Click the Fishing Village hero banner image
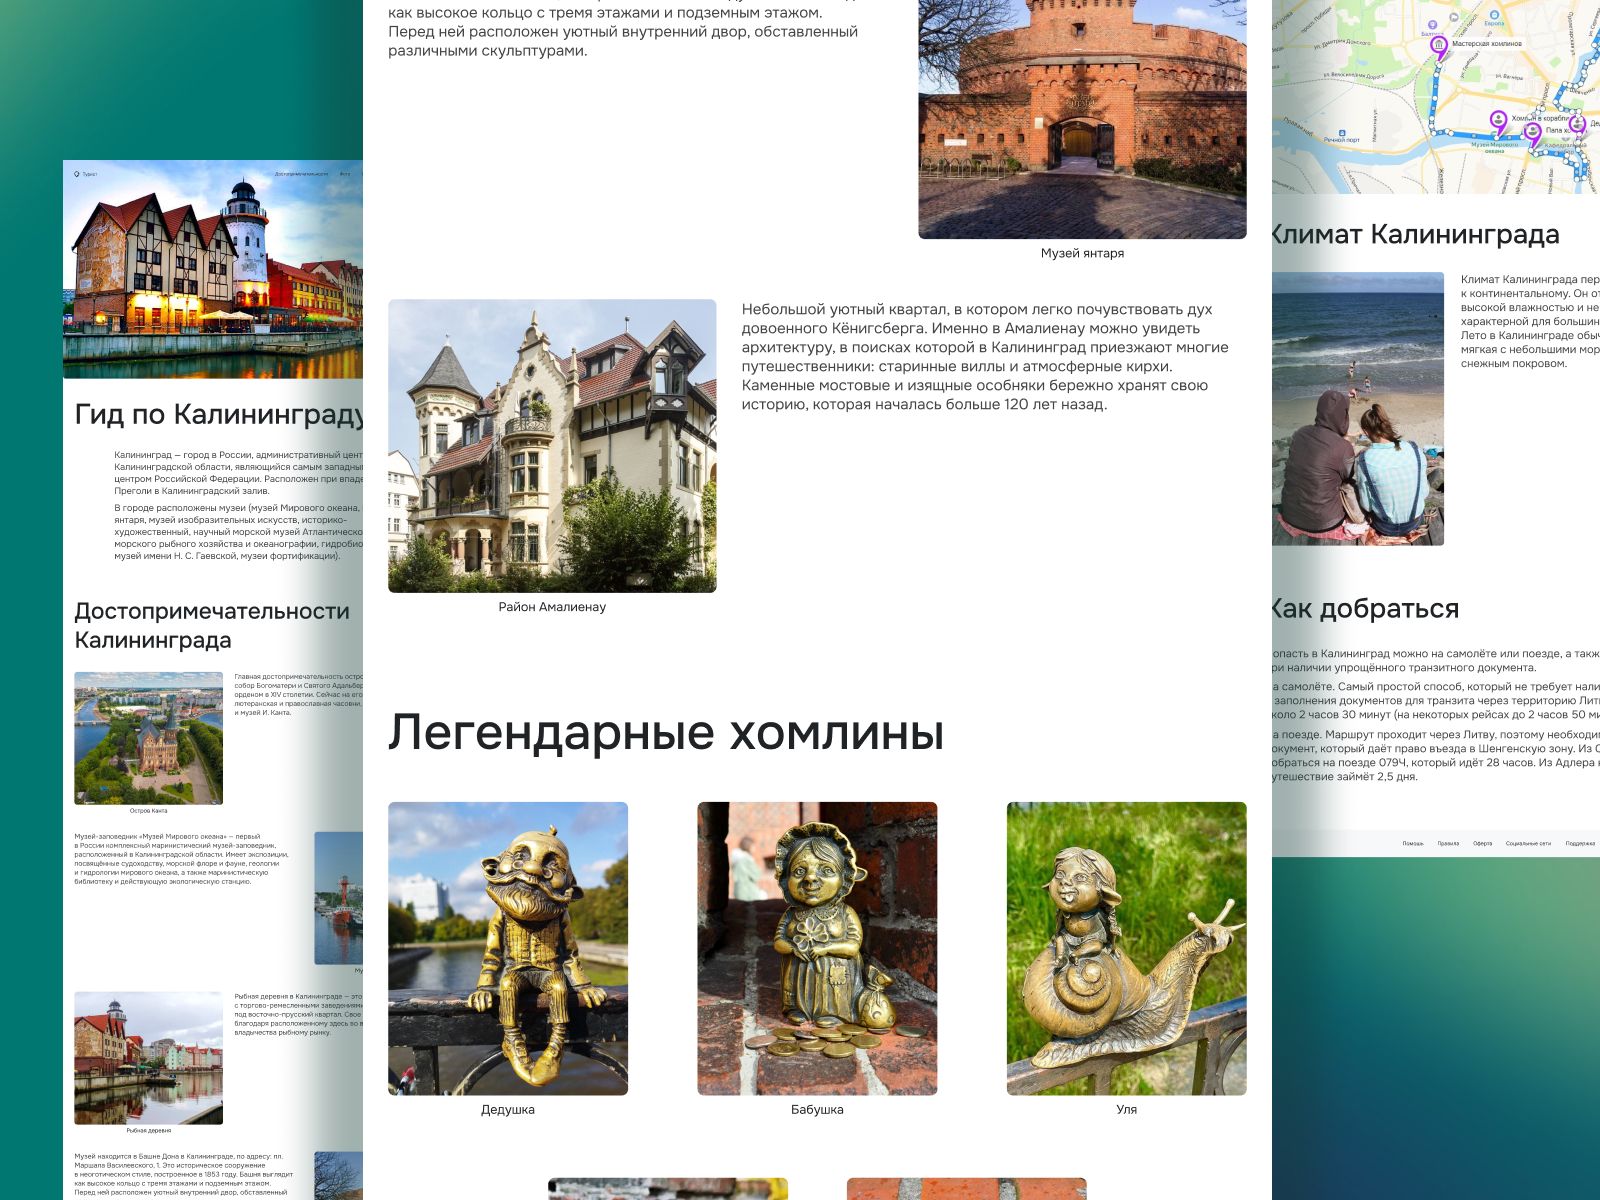Image resolution: width=1600 pixels, height=1200 pixels. [213, 269]
